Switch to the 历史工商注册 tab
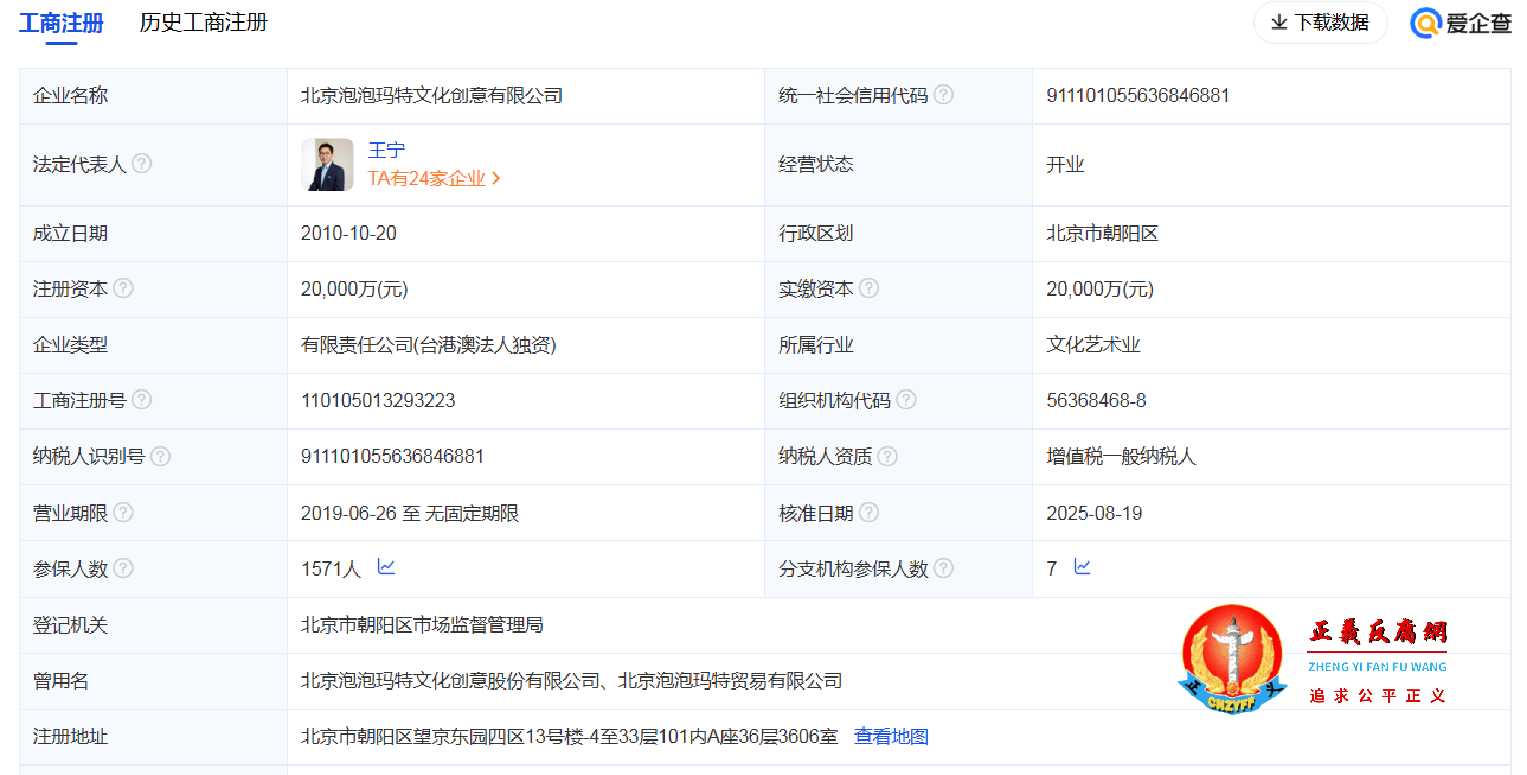 tap(204, 22)
